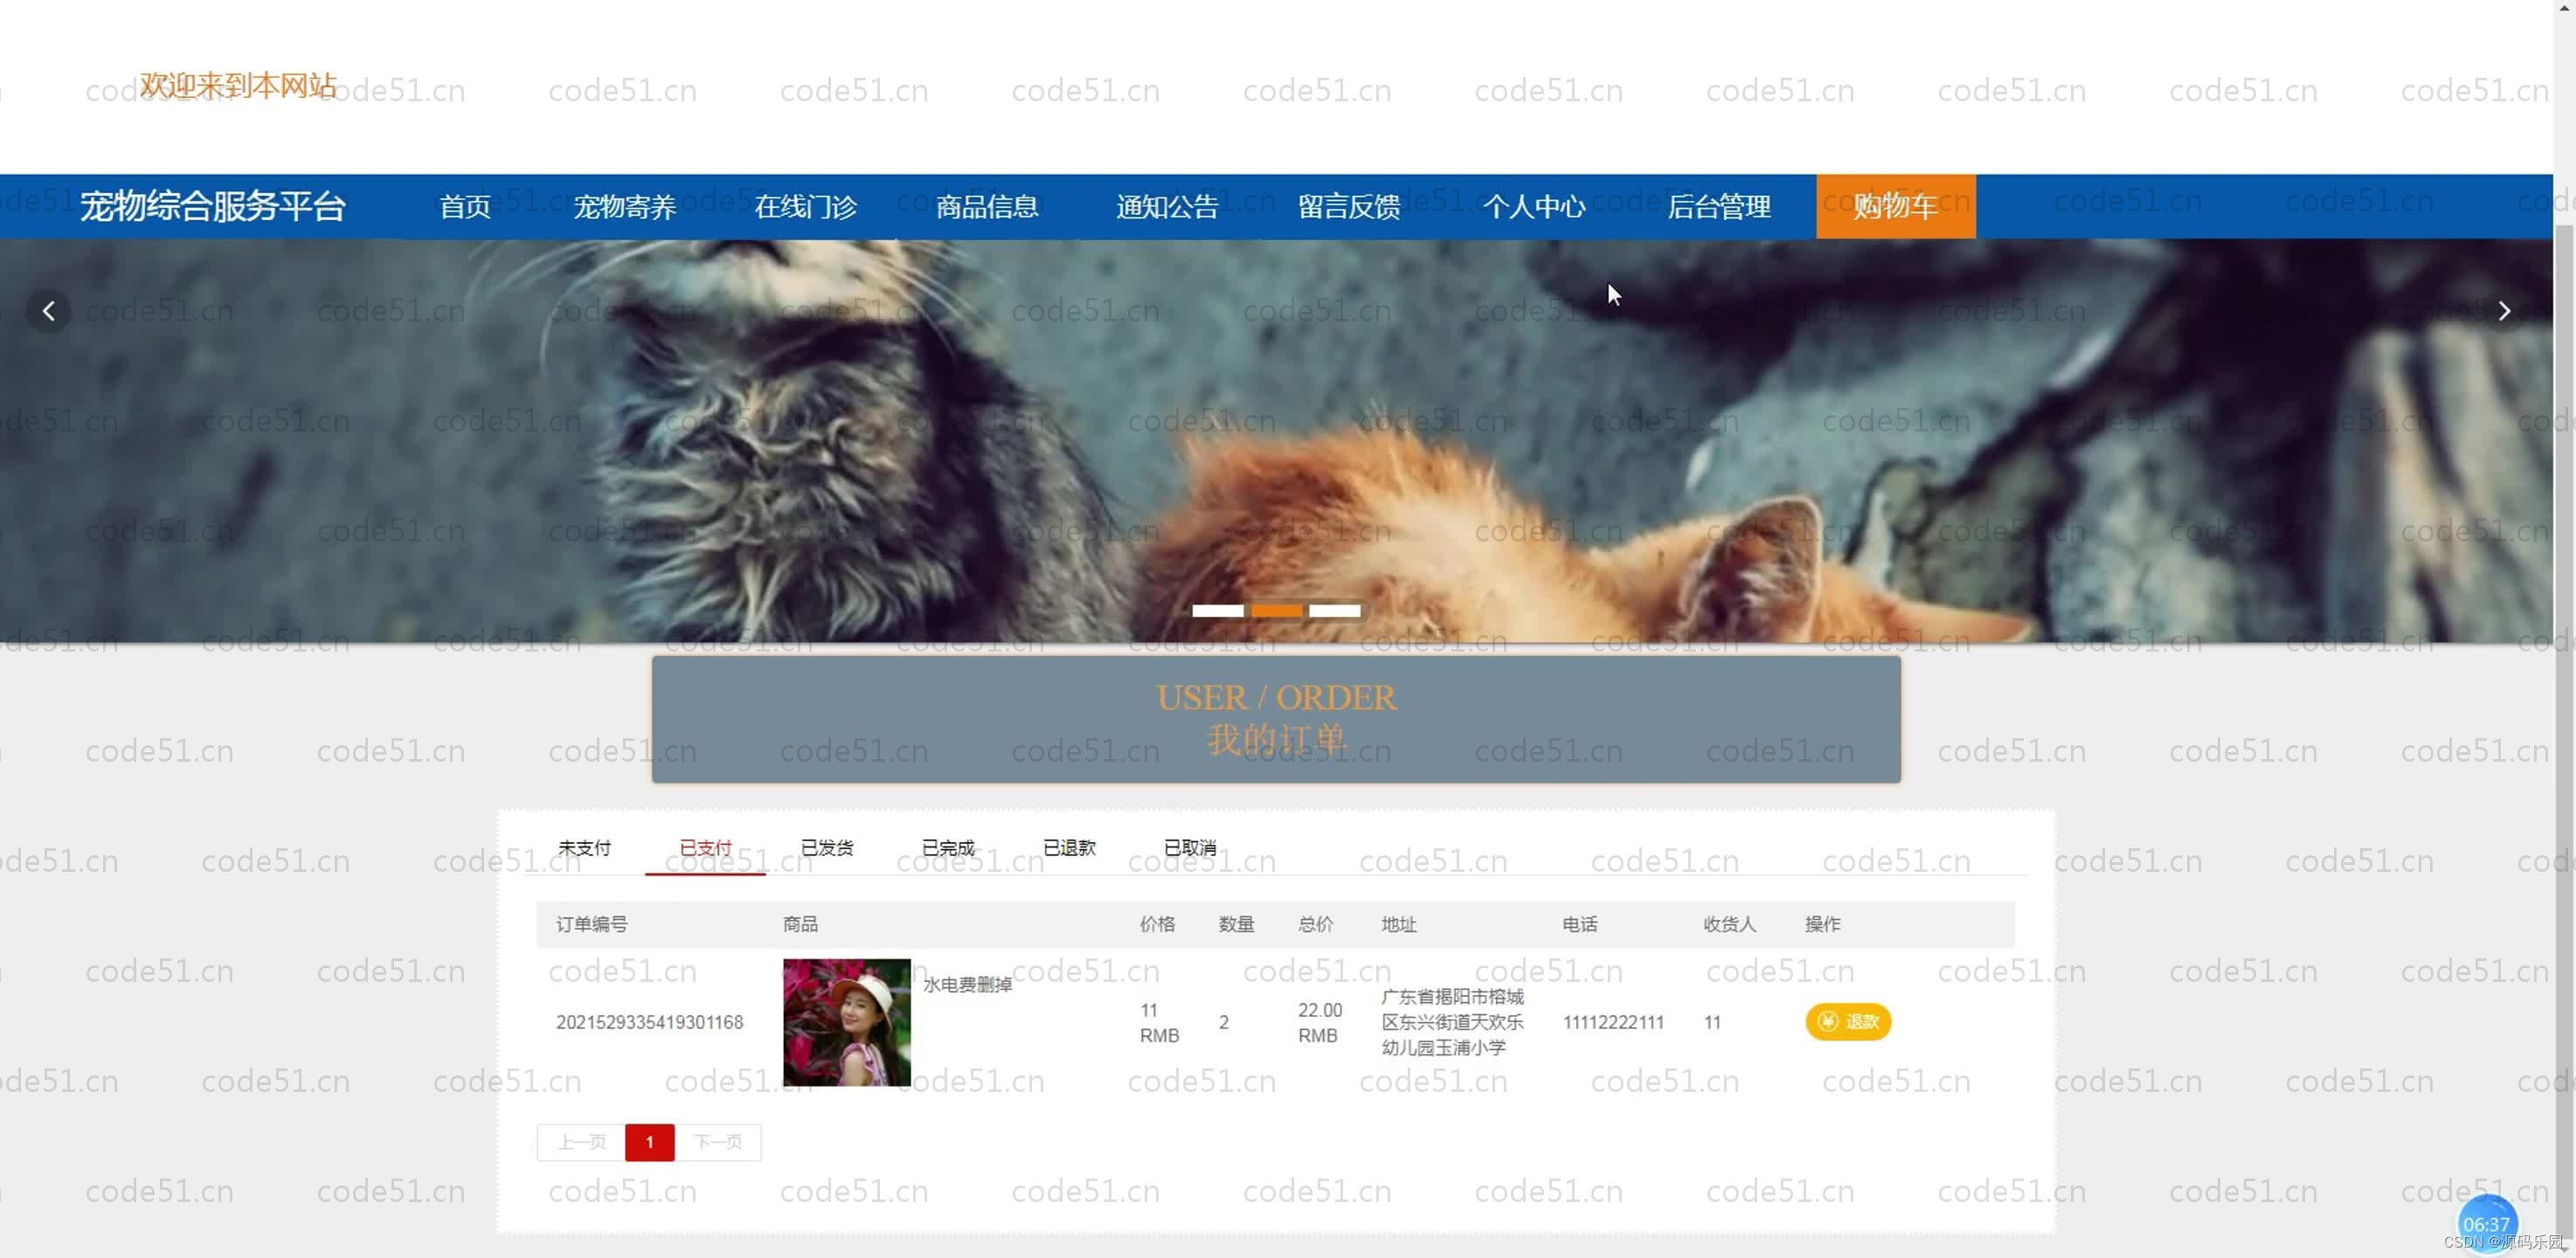This screenshot has height=1258, width=2576.
Task: Switch to the 已退款 orders tab
Action: pos(1069,848)
